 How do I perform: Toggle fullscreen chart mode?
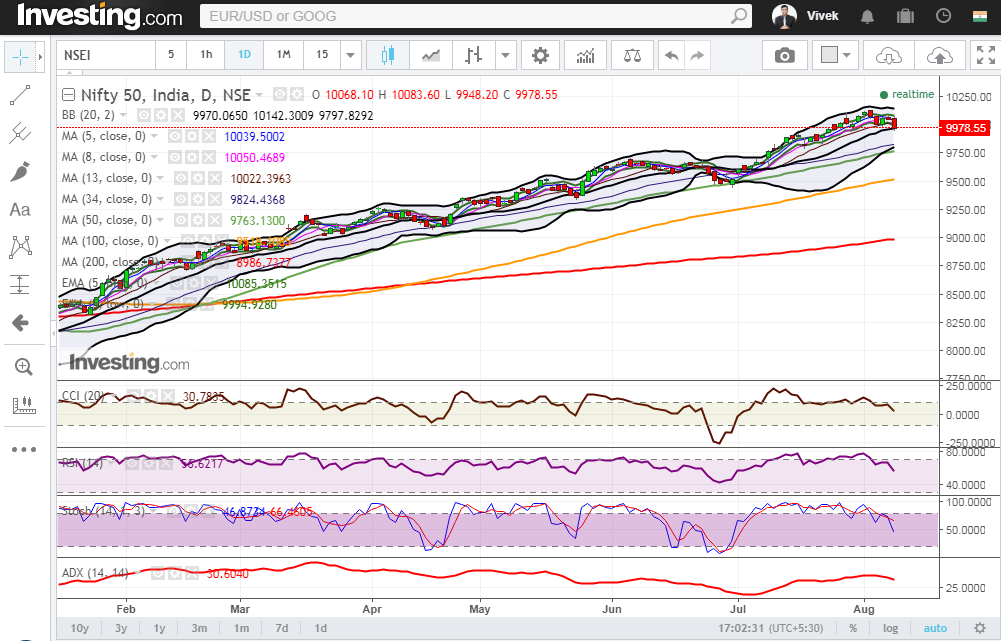tap(986, 56)
